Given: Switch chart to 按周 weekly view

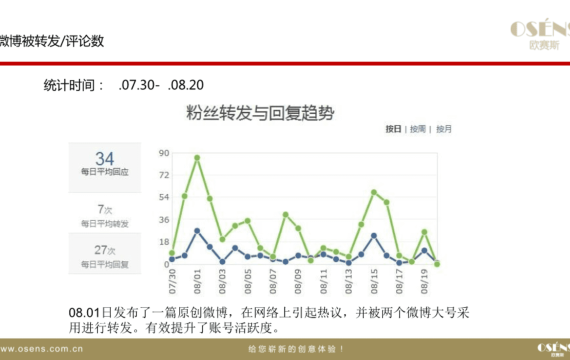Looking at the screenshot, I should point(418,129).
